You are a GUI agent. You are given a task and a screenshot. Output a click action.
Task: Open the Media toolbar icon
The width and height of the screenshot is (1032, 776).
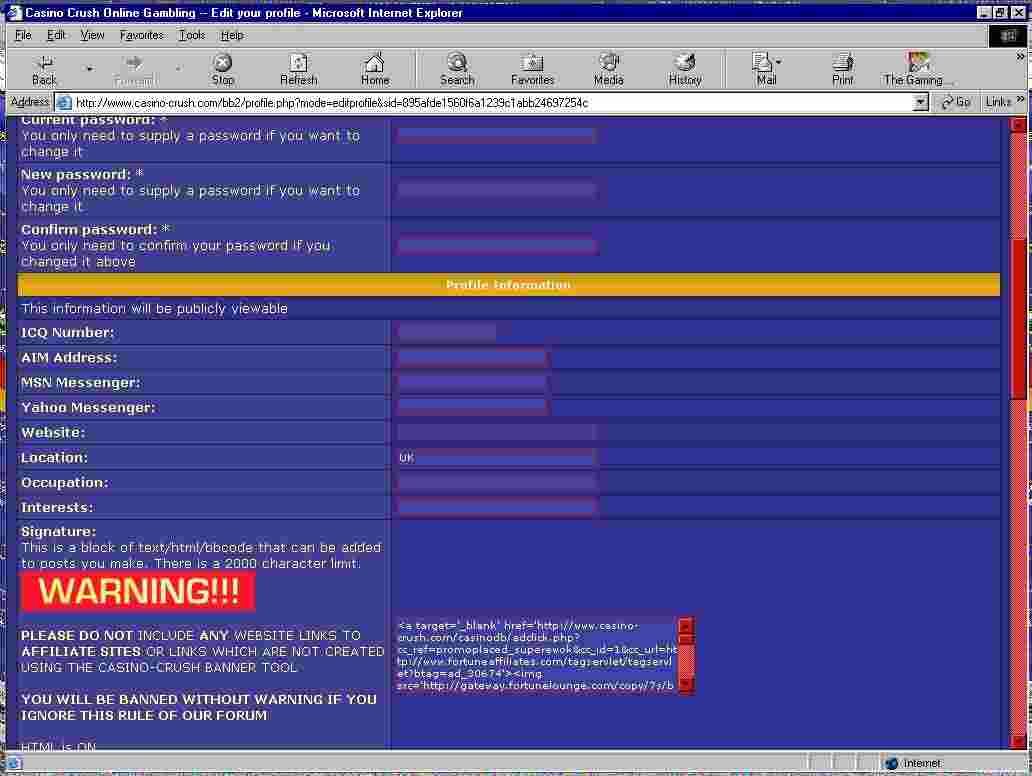(608, 64)
